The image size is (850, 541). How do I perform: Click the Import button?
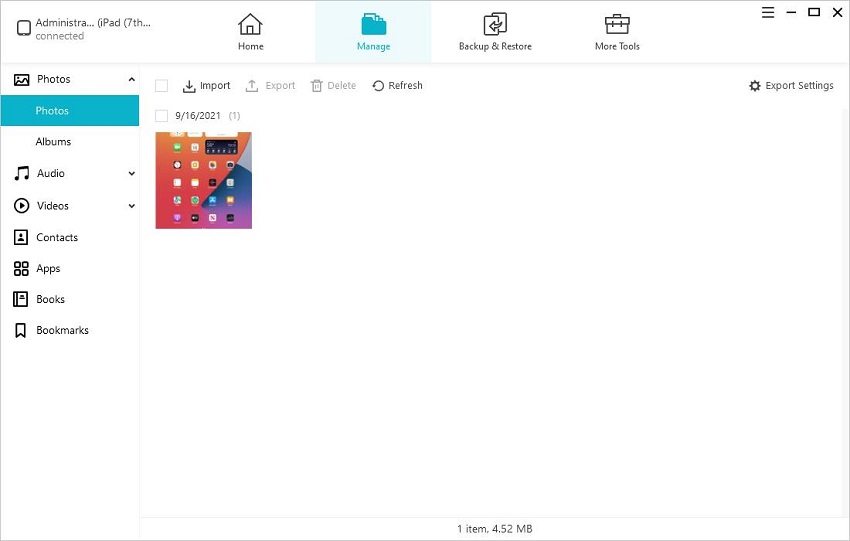[206, 86]
